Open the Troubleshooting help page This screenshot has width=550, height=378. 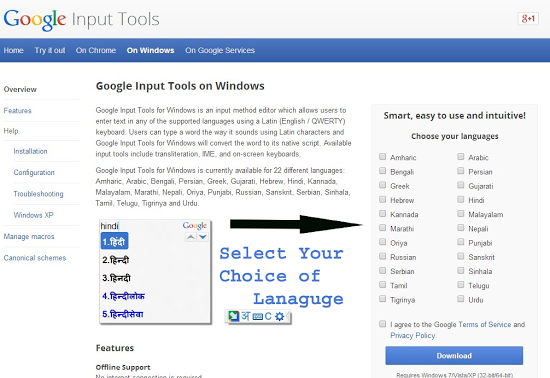coord(39,194)
